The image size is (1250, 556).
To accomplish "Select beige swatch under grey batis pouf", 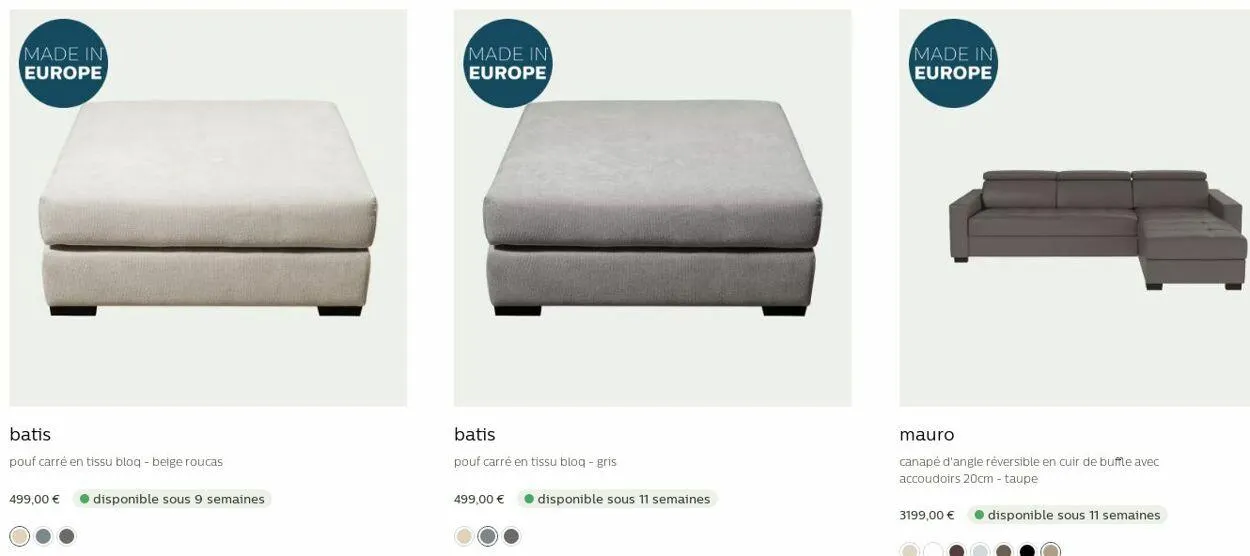I will (x=464, y=536).
